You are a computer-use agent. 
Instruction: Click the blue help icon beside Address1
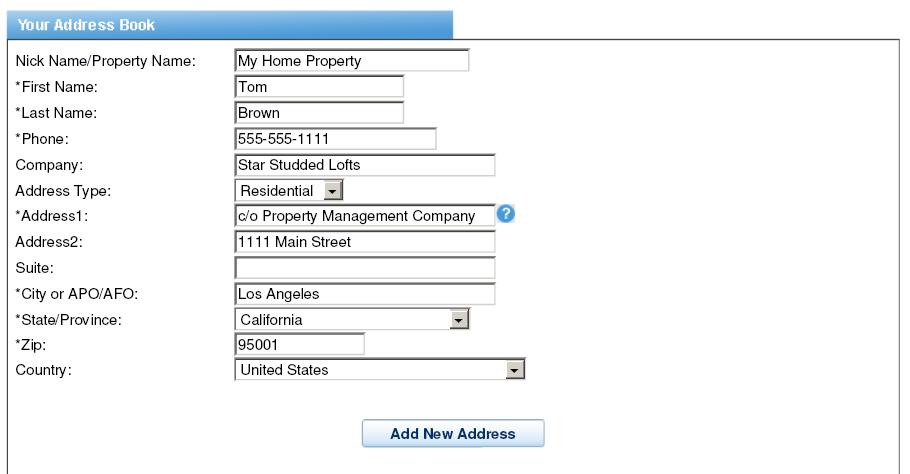(505, 214)
